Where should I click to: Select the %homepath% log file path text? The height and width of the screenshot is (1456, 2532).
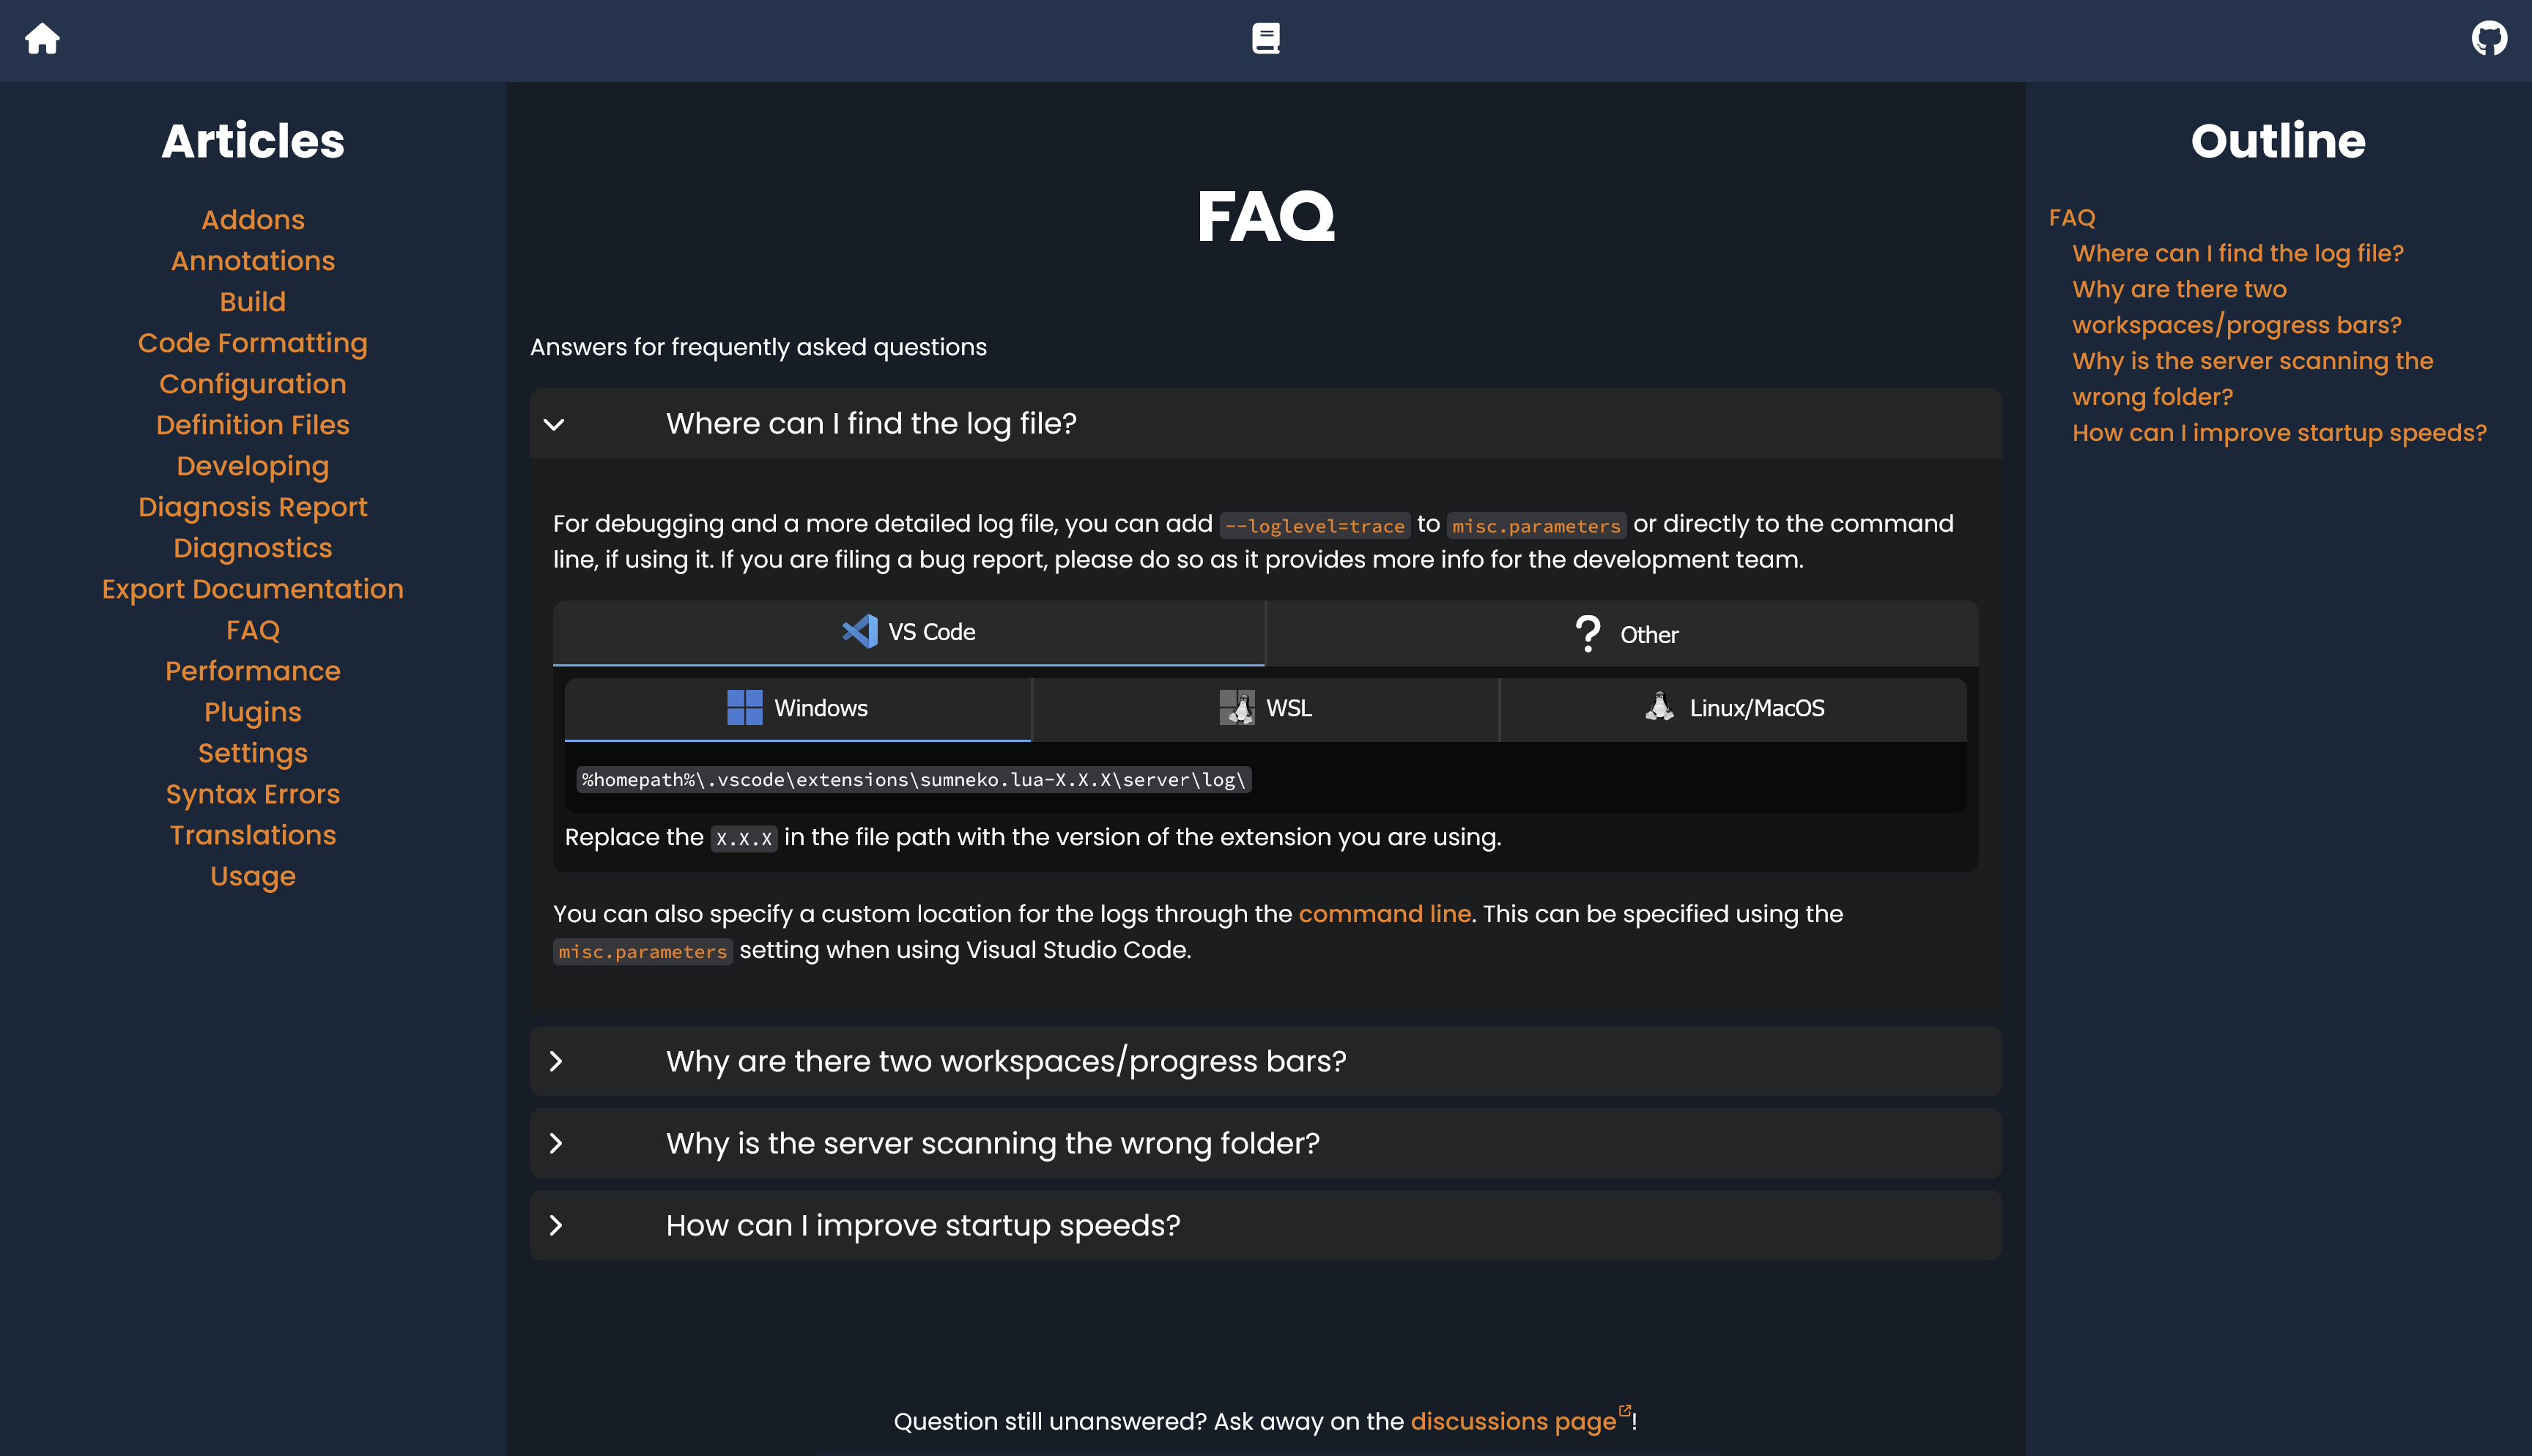pyautogui.click(x=913, y=780)
